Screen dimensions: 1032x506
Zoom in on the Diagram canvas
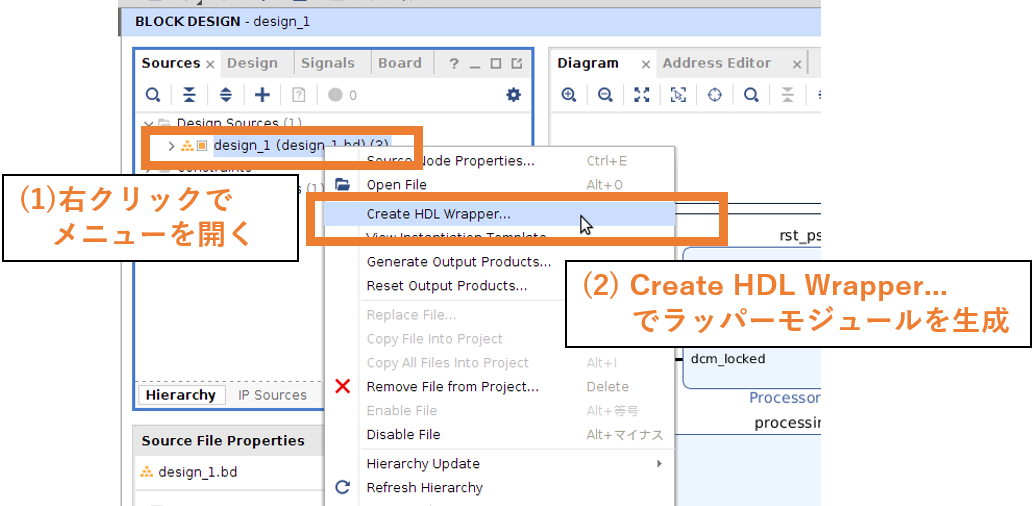click(569, 95)
